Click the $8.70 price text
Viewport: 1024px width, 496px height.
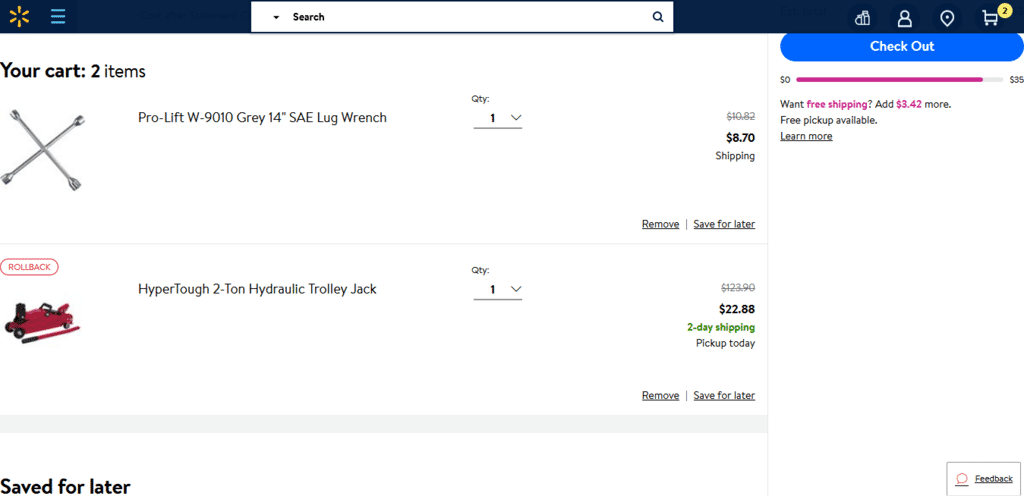pyautogui.click(x=741, y=138)
